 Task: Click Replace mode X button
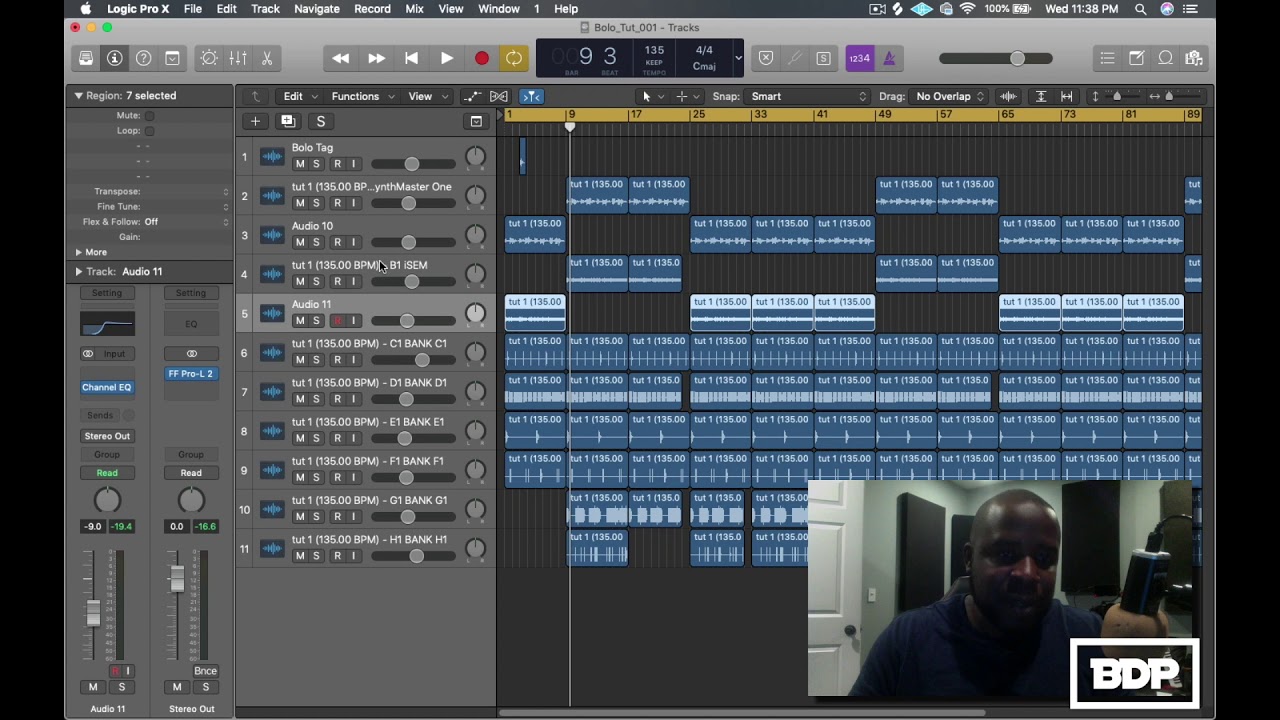point(766,58)
